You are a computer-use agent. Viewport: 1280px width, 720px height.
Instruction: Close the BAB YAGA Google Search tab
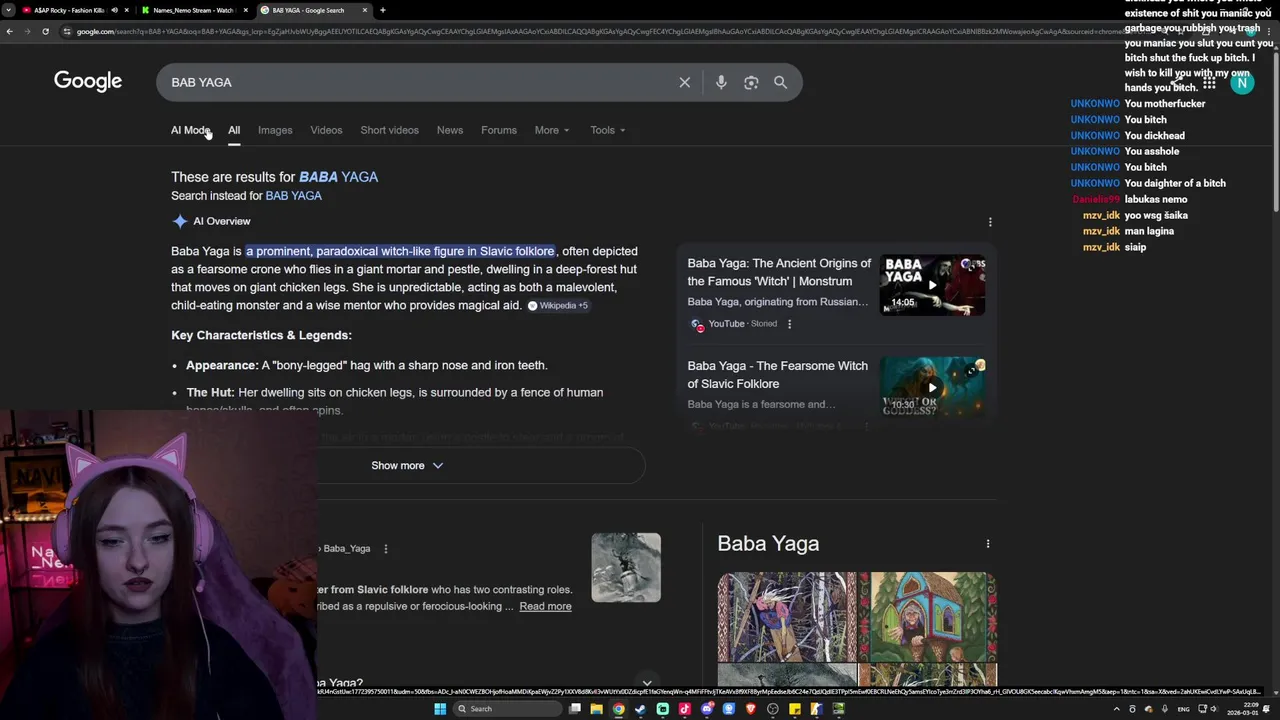pyautogui.click(x=365, y=10)
